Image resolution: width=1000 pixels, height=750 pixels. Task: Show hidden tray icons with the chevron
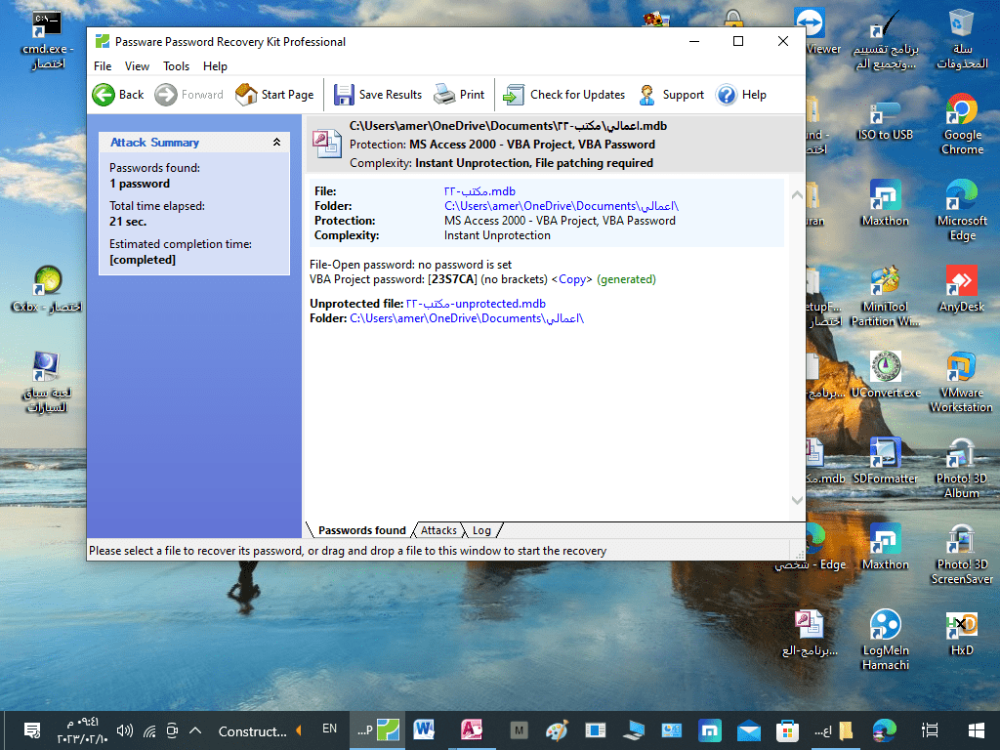click(195, 731)
